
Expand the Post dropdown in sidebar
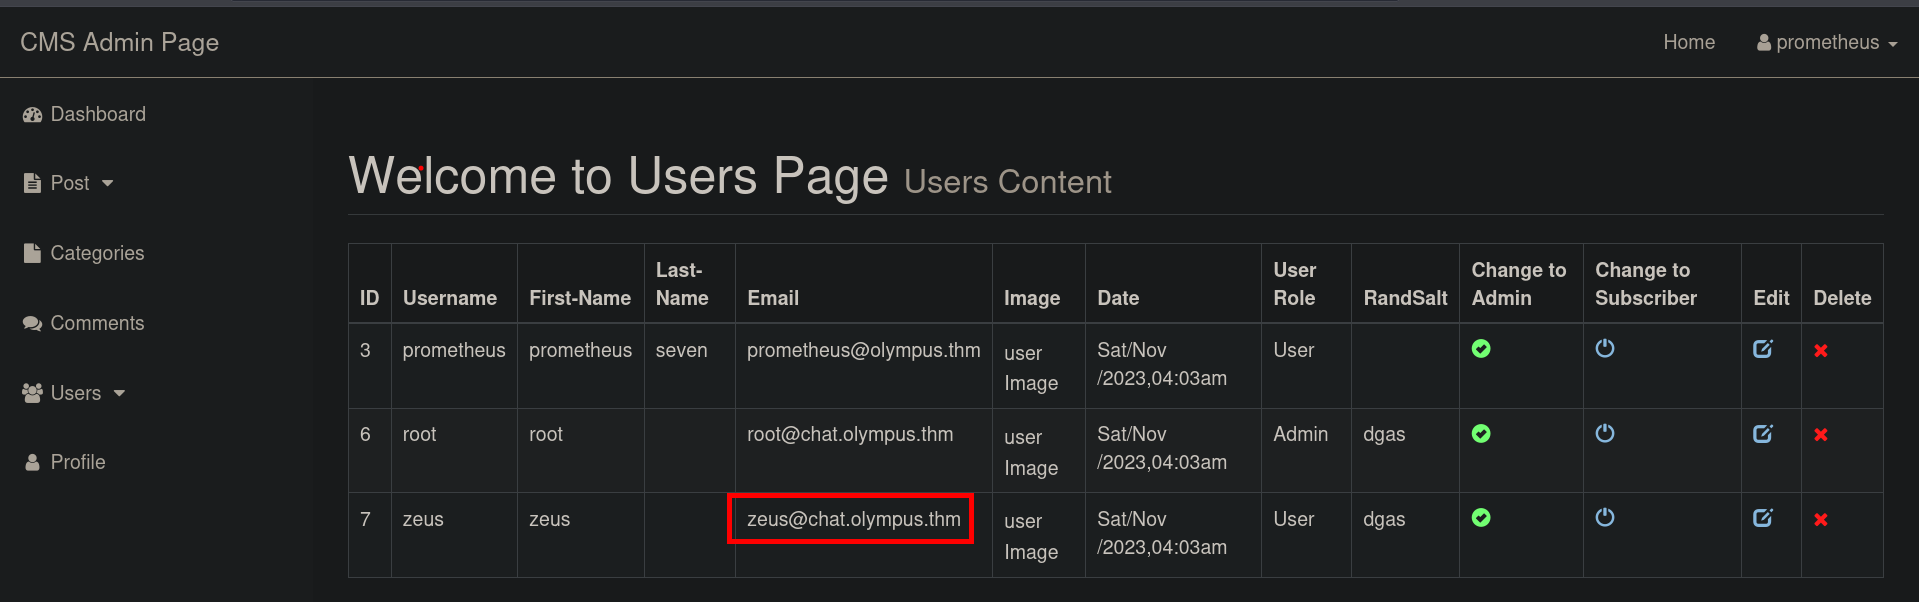(69, 183)
